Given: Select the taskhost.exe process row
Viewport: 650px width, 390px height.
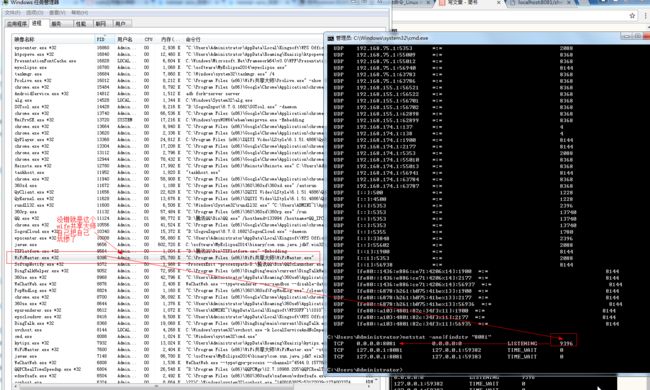Looking at the screenshot, I should pos(167,172).
